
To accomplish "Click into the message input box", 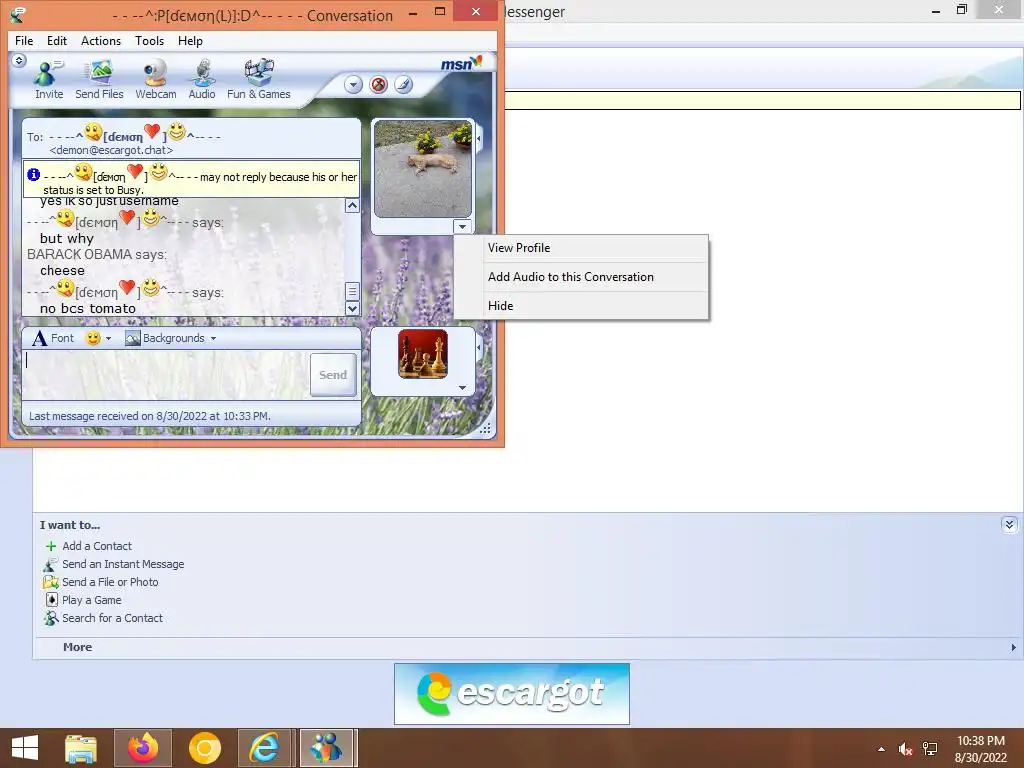I will click(x=166, y=375).
